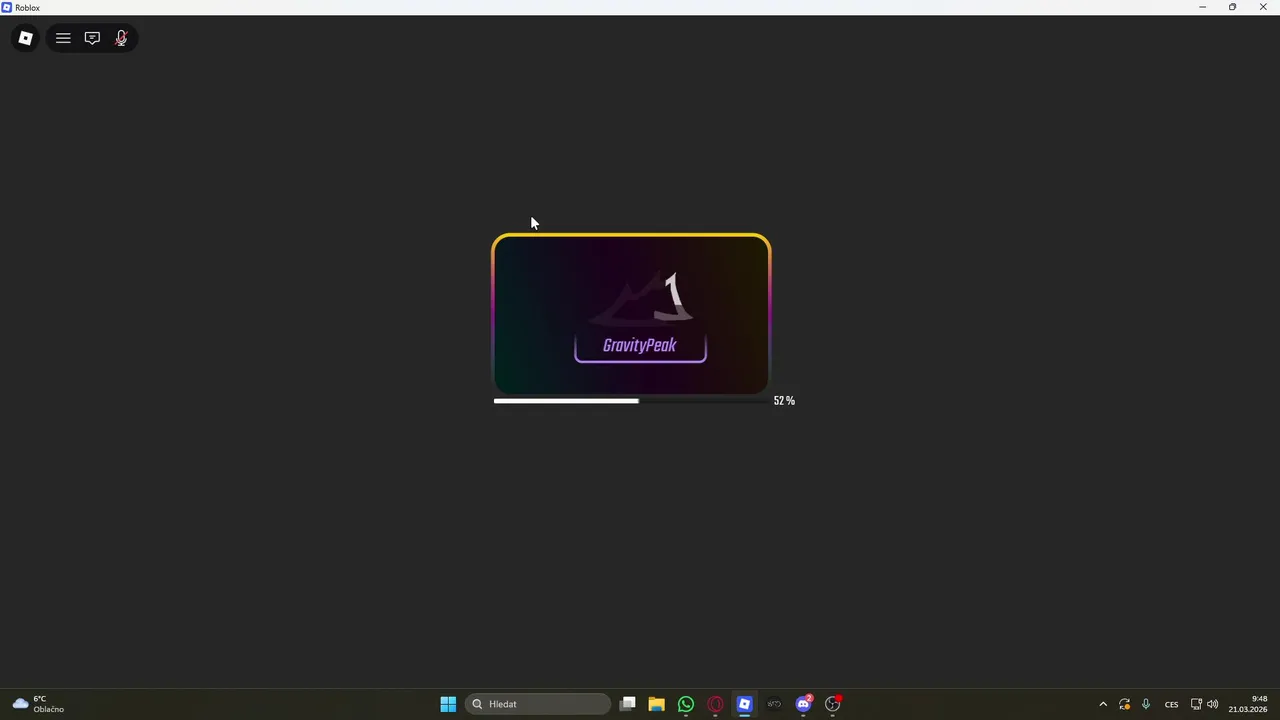
Task: Open the weather widget showing 6°C
Action: pyautogui.click(x=38, y=704)
